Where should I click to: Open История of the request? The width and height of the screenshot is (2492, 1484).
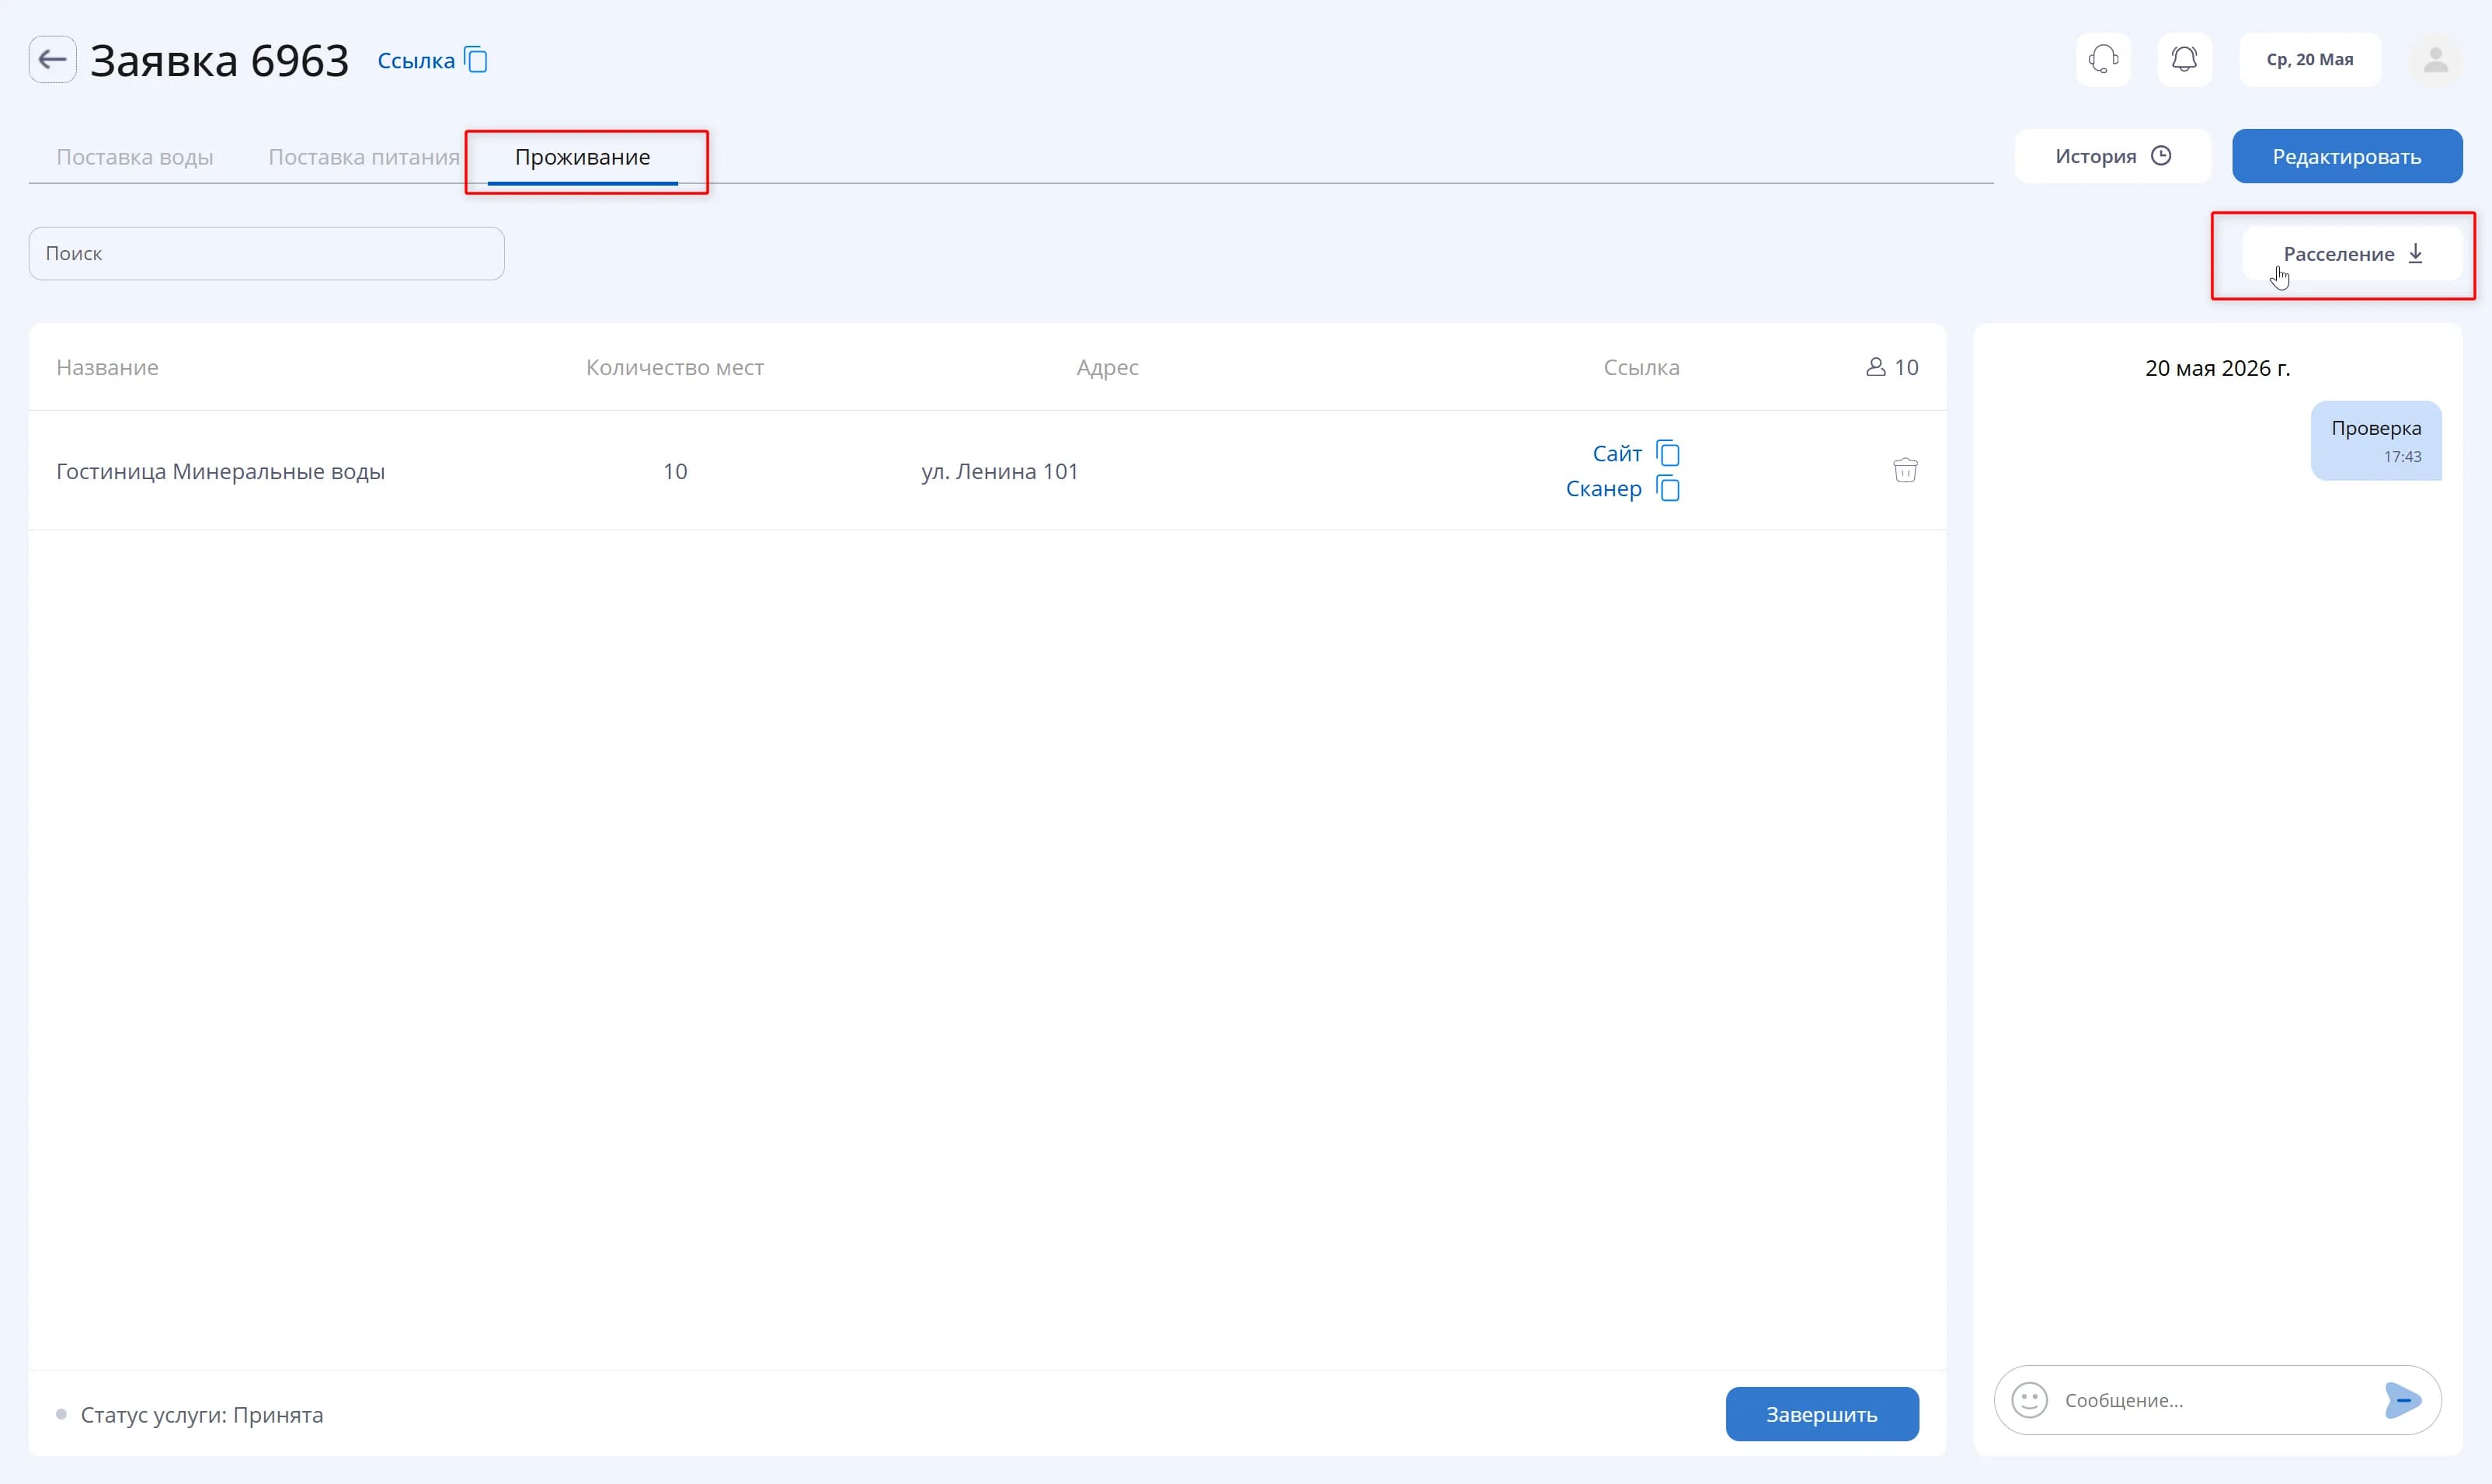point(2112,156)
